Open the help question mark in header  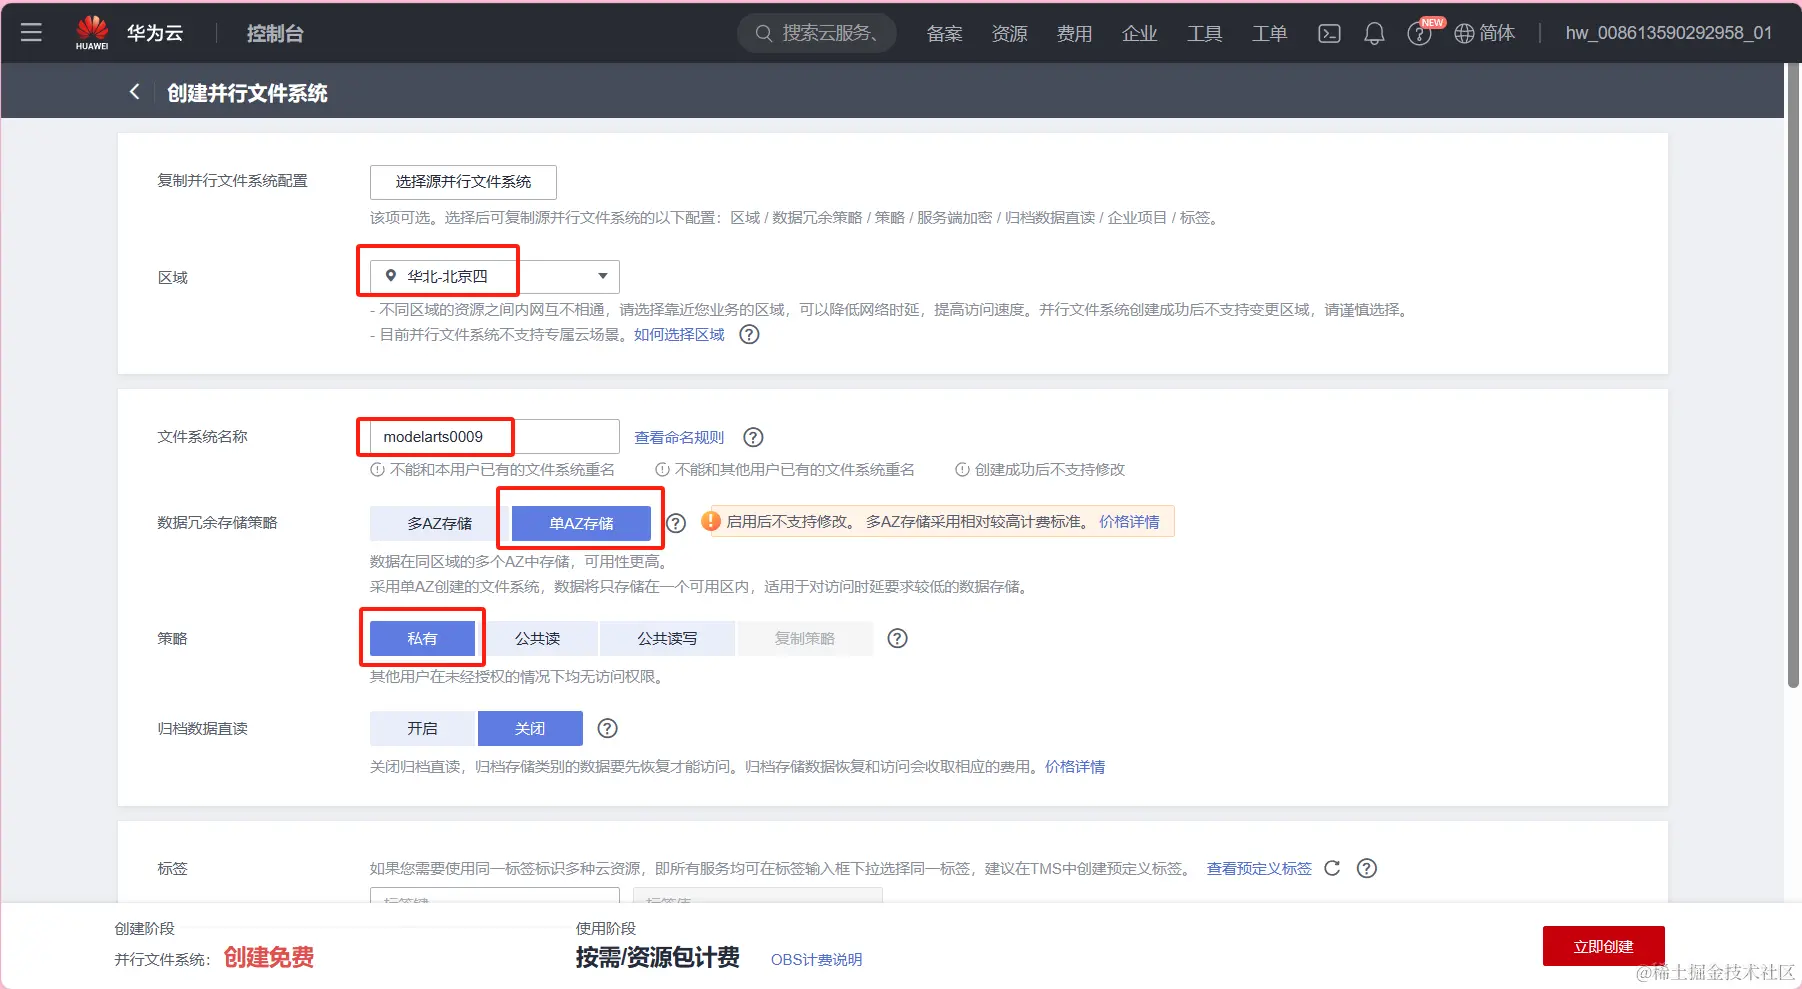[1418, 34]
